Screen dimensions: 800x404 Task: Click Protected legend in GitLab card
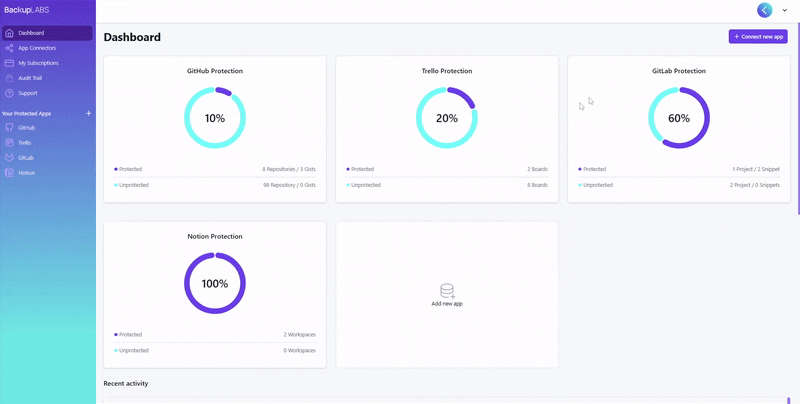click(592, 169)
